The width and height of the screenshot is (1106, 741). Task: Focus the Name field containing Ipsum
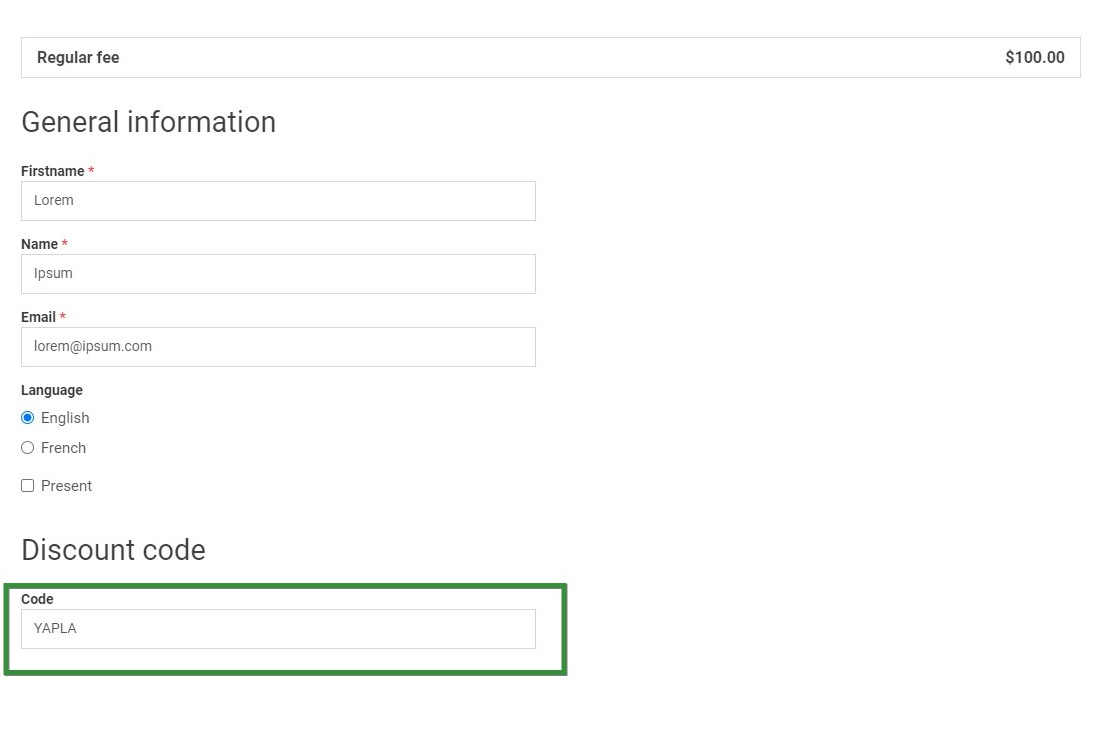[x=278, y=274]
